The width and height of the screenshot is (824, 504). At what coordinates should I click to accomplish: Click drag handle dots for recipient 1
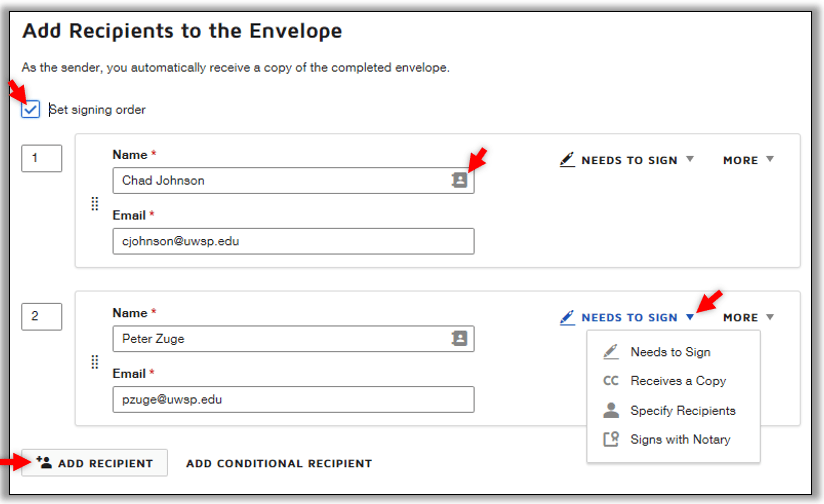coord(95,204)
